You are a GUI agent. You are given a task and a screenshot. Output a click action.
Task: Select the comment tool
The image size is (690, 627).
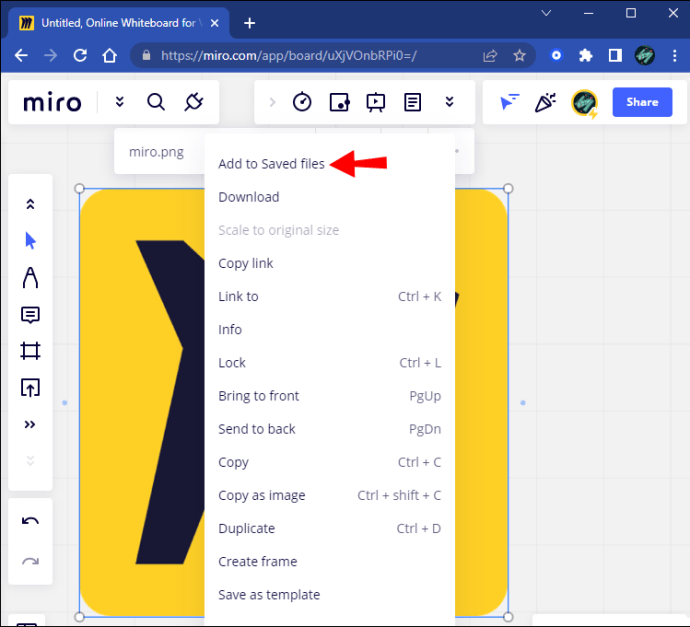[30, 315]
